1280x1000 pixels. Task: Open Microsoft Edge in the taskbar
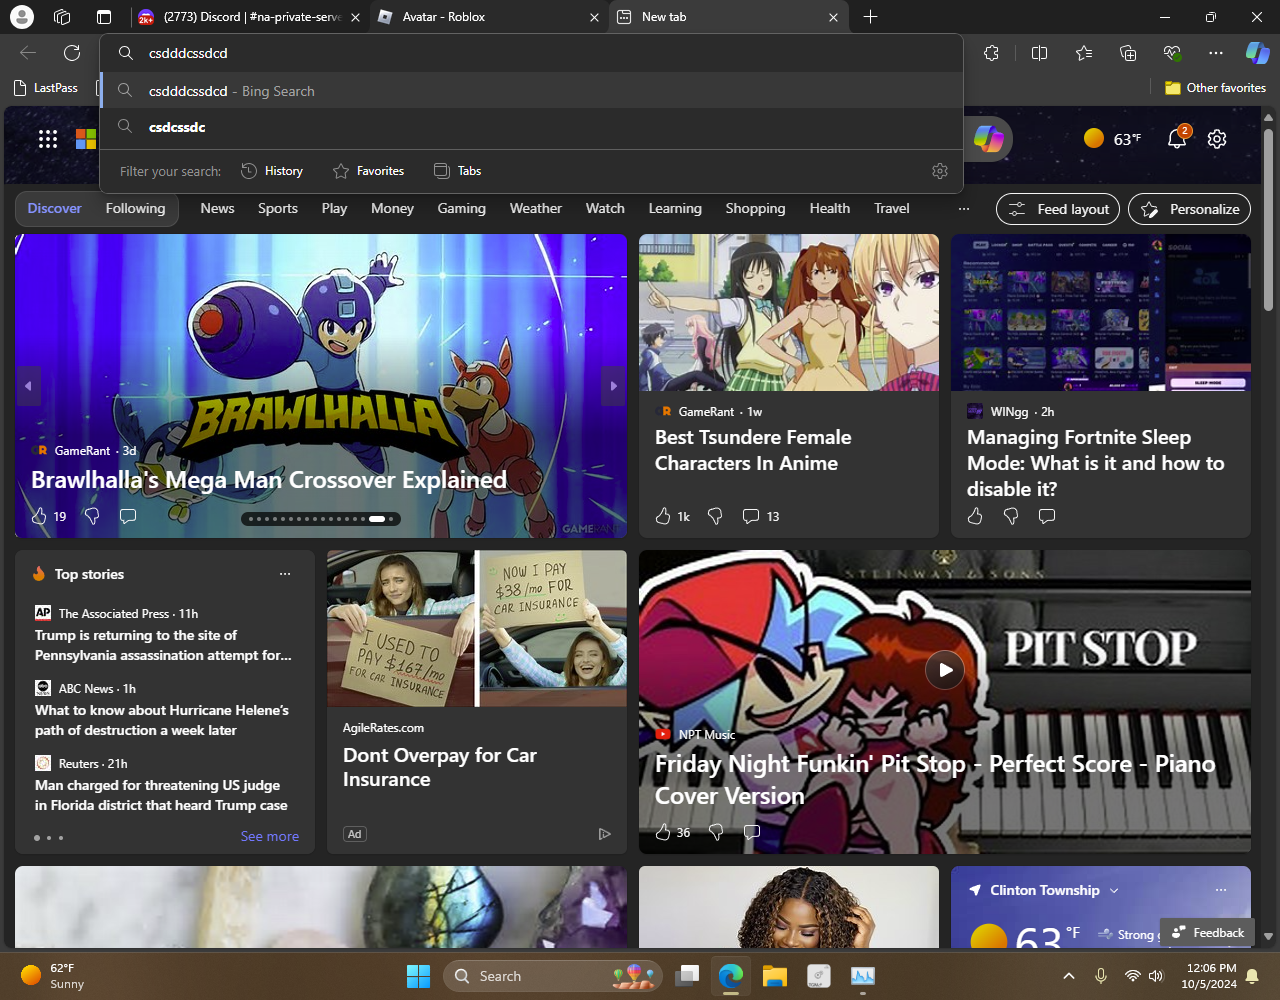(x=731, y=976)
